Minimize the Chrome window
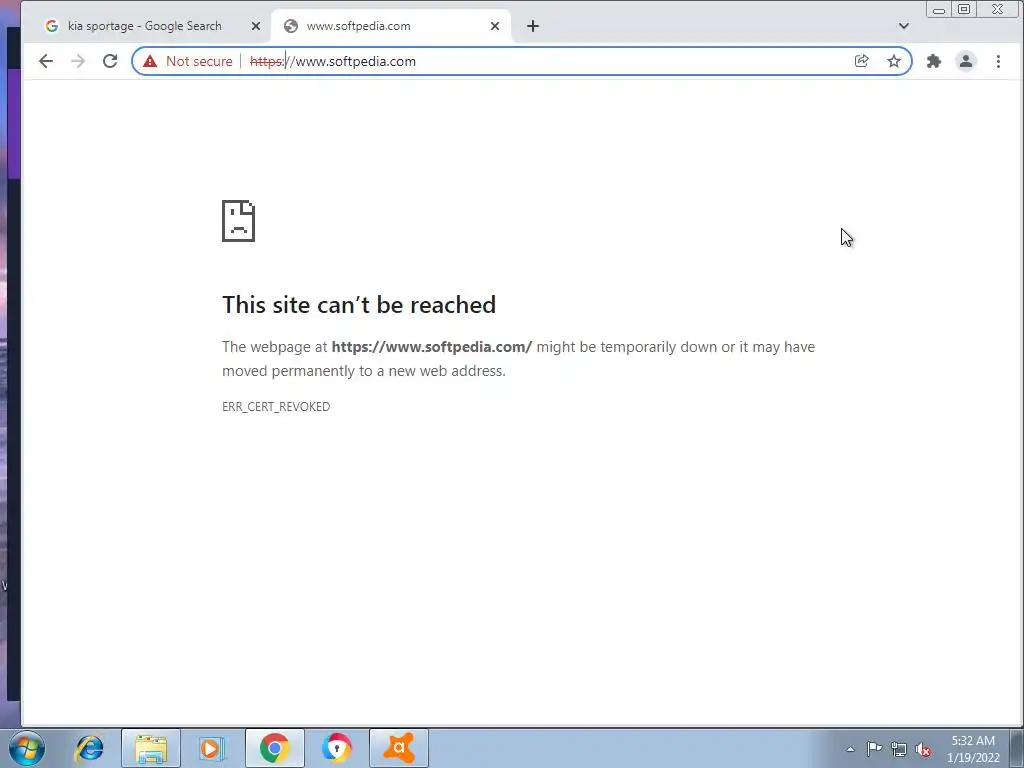The image size is (1024, 768). click(939, 10)
